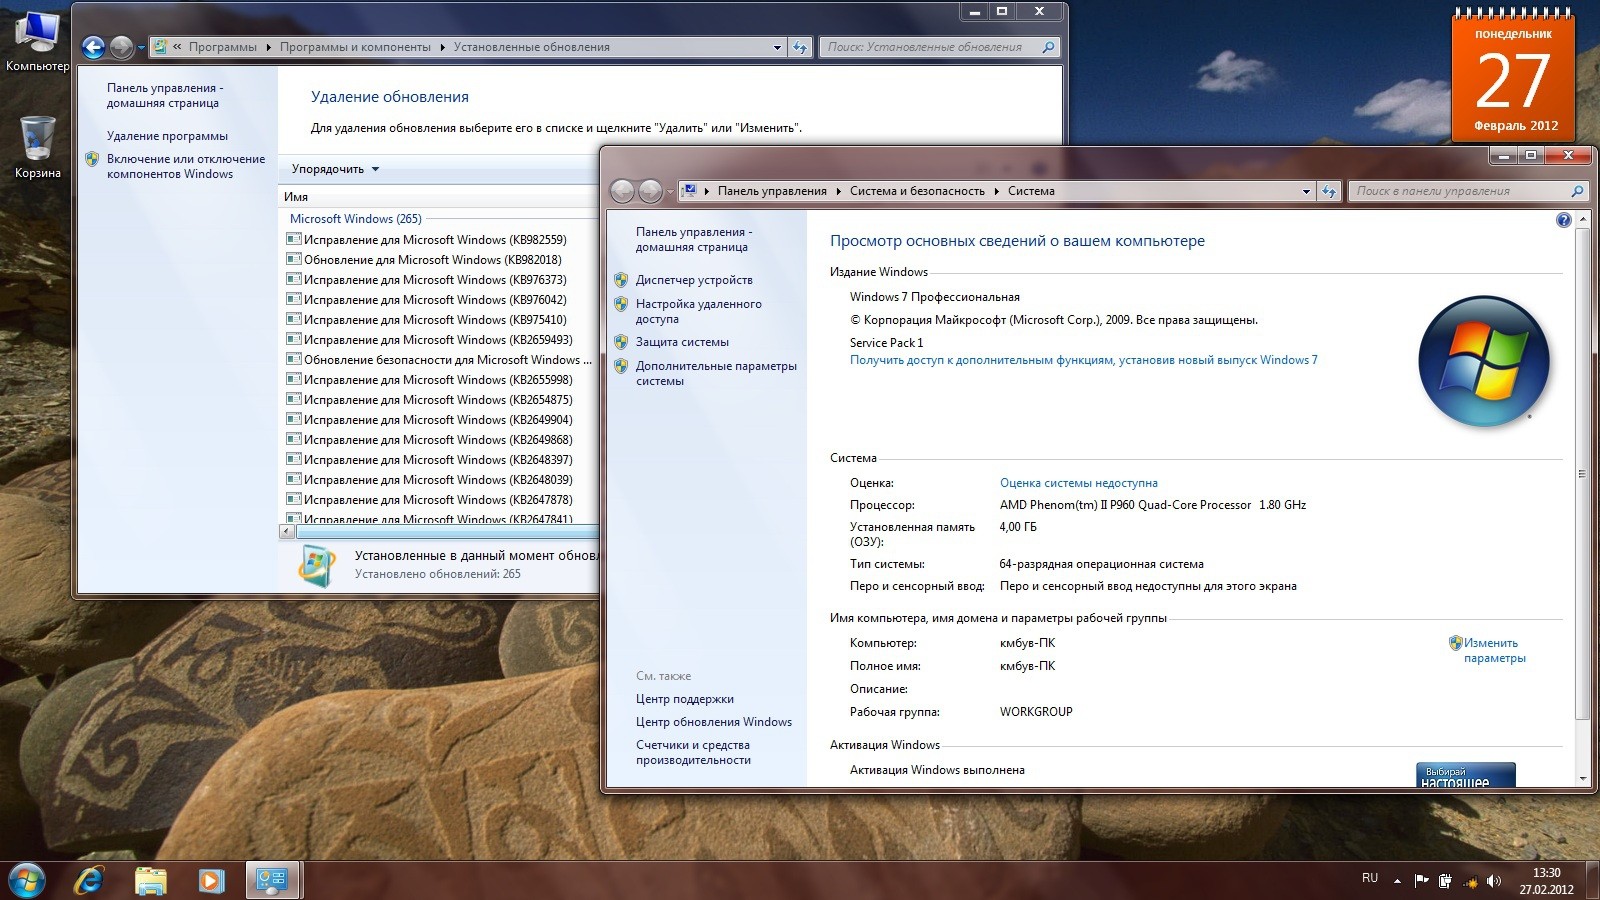Expand updates window address bar history dropdown
This screenshot has height=900, width=1600.
pos(777,47)
